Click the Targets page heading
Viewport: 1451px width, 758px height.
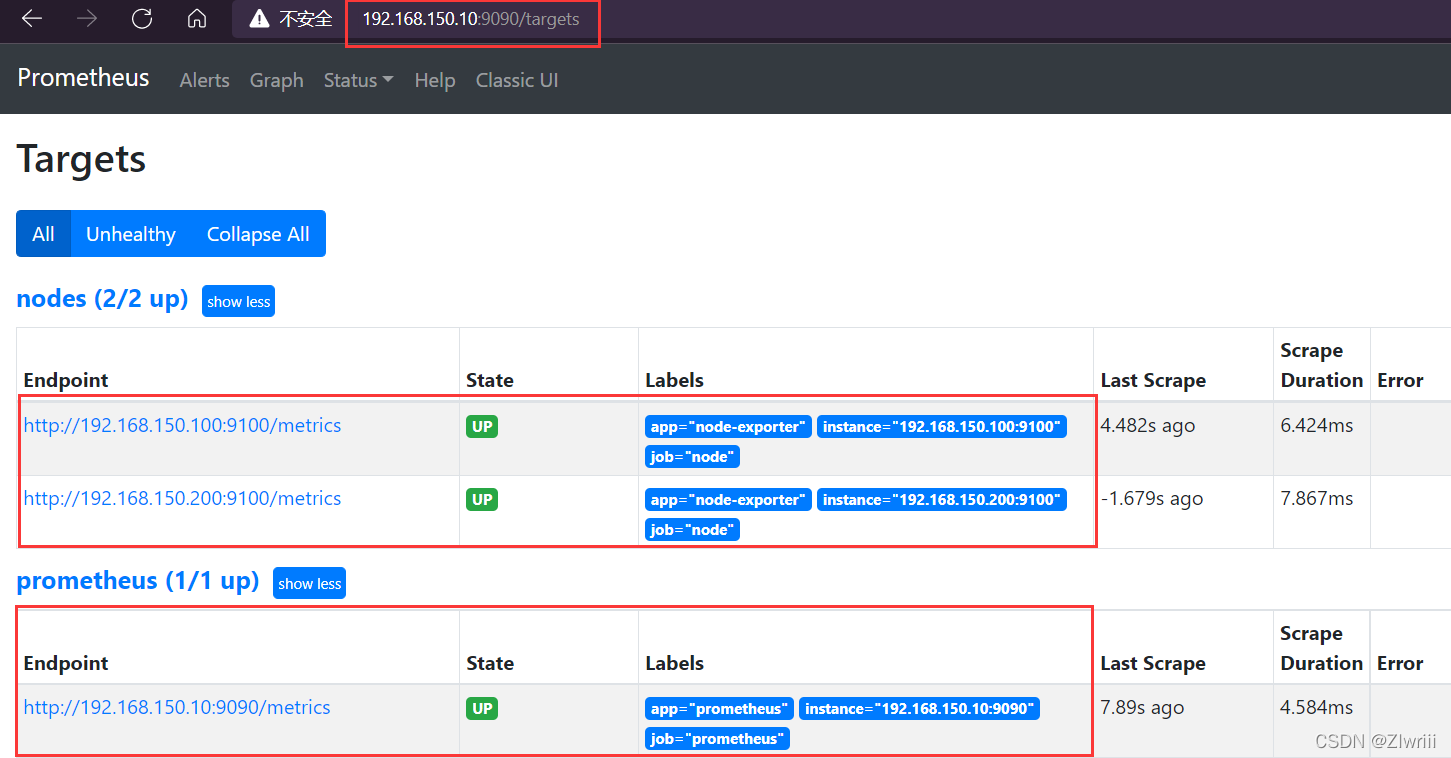(81, 159)
